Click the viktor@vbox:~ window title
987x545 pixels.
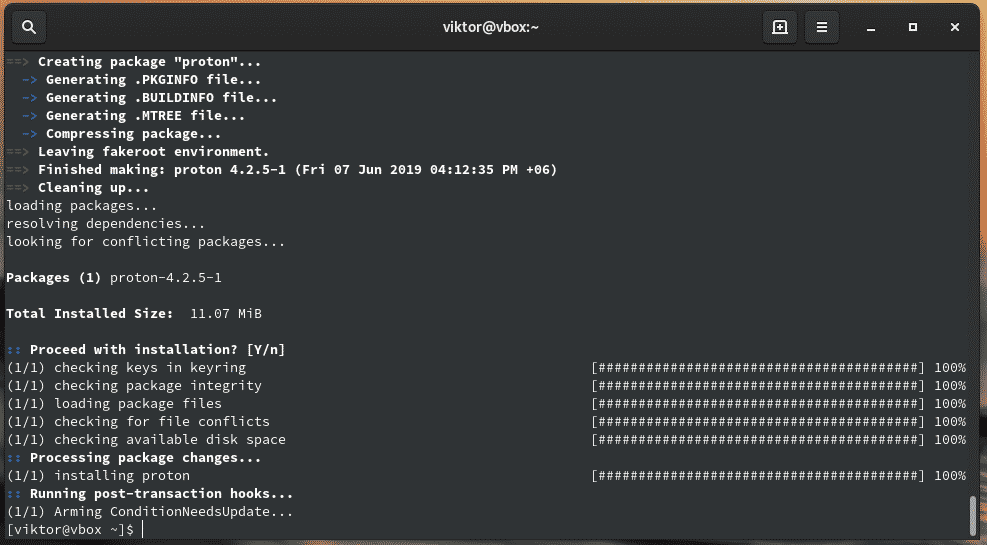491,27
